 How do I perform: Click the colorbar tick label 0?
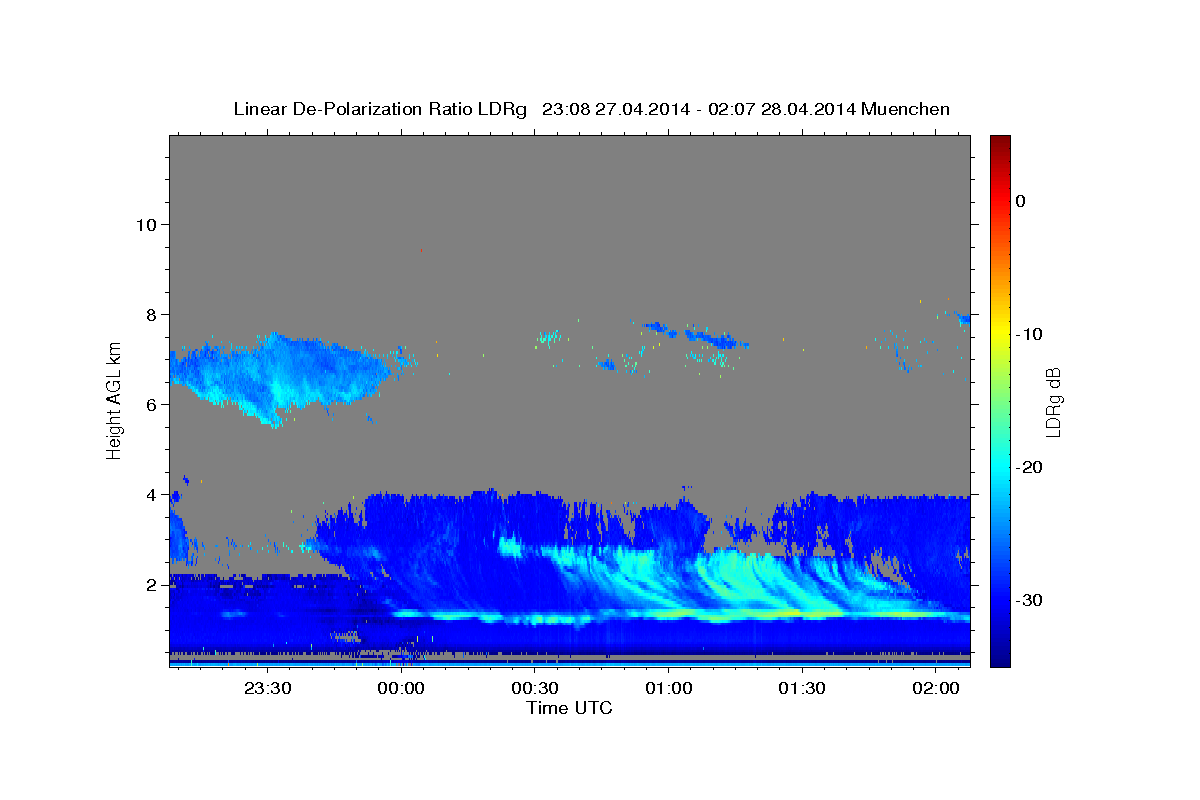click(1020, 201)
